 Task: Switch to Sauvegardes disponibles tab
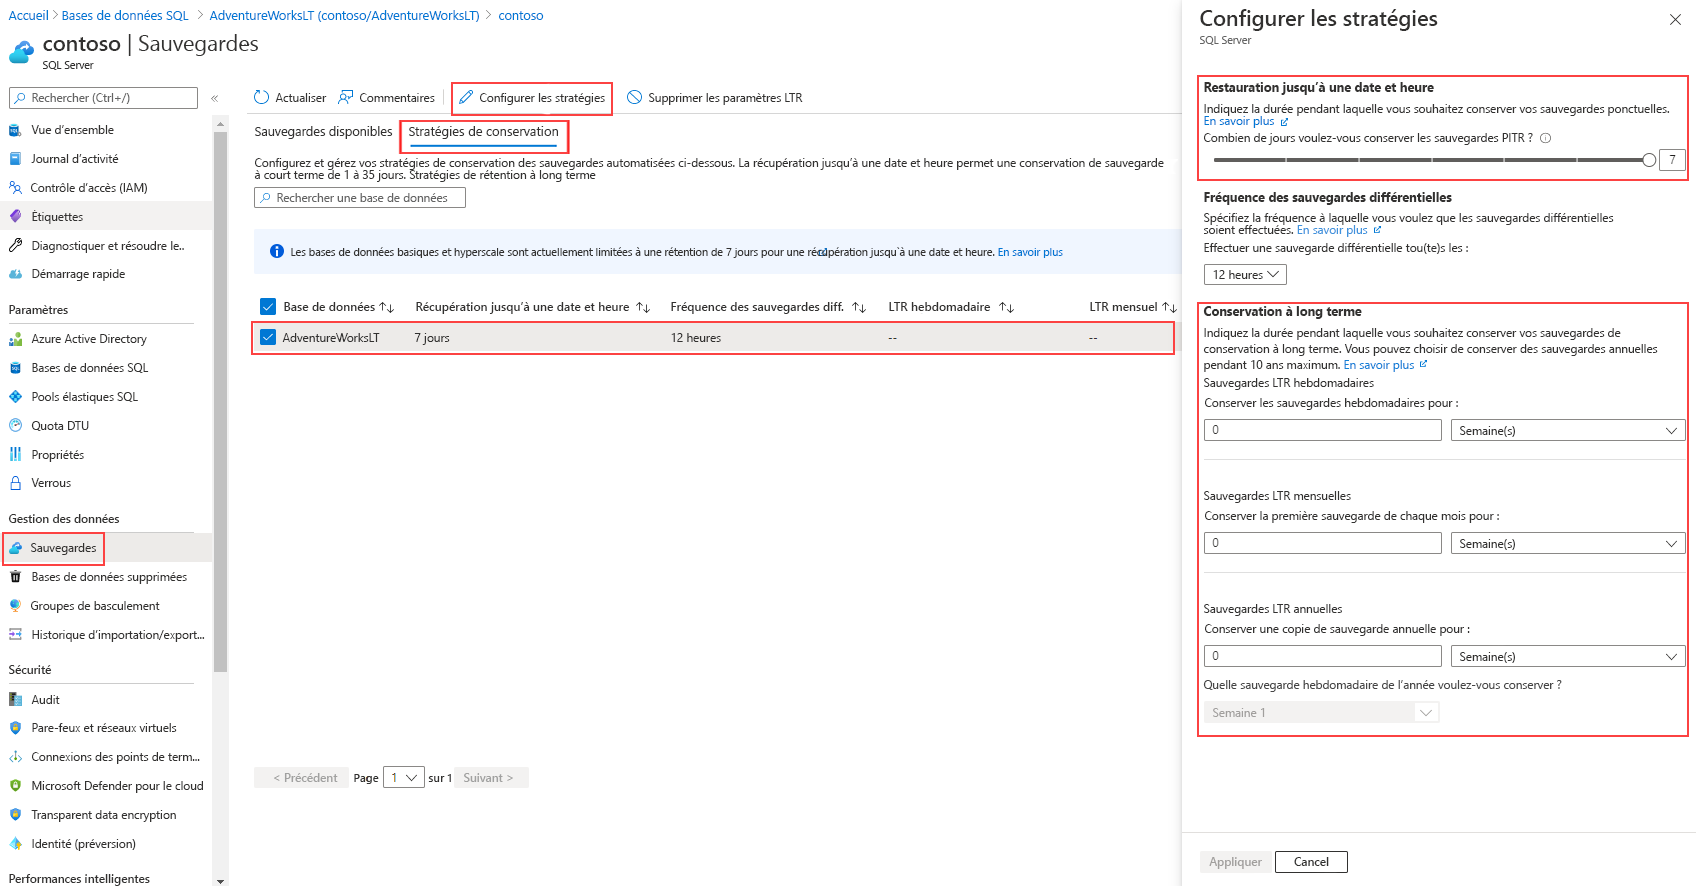coord(323,132)
